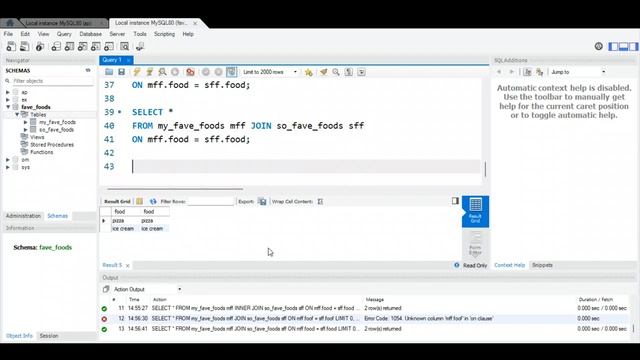Create a new SQL tab from main toolbar
Viewport: 640px width, 360px height.
[11, 47]
